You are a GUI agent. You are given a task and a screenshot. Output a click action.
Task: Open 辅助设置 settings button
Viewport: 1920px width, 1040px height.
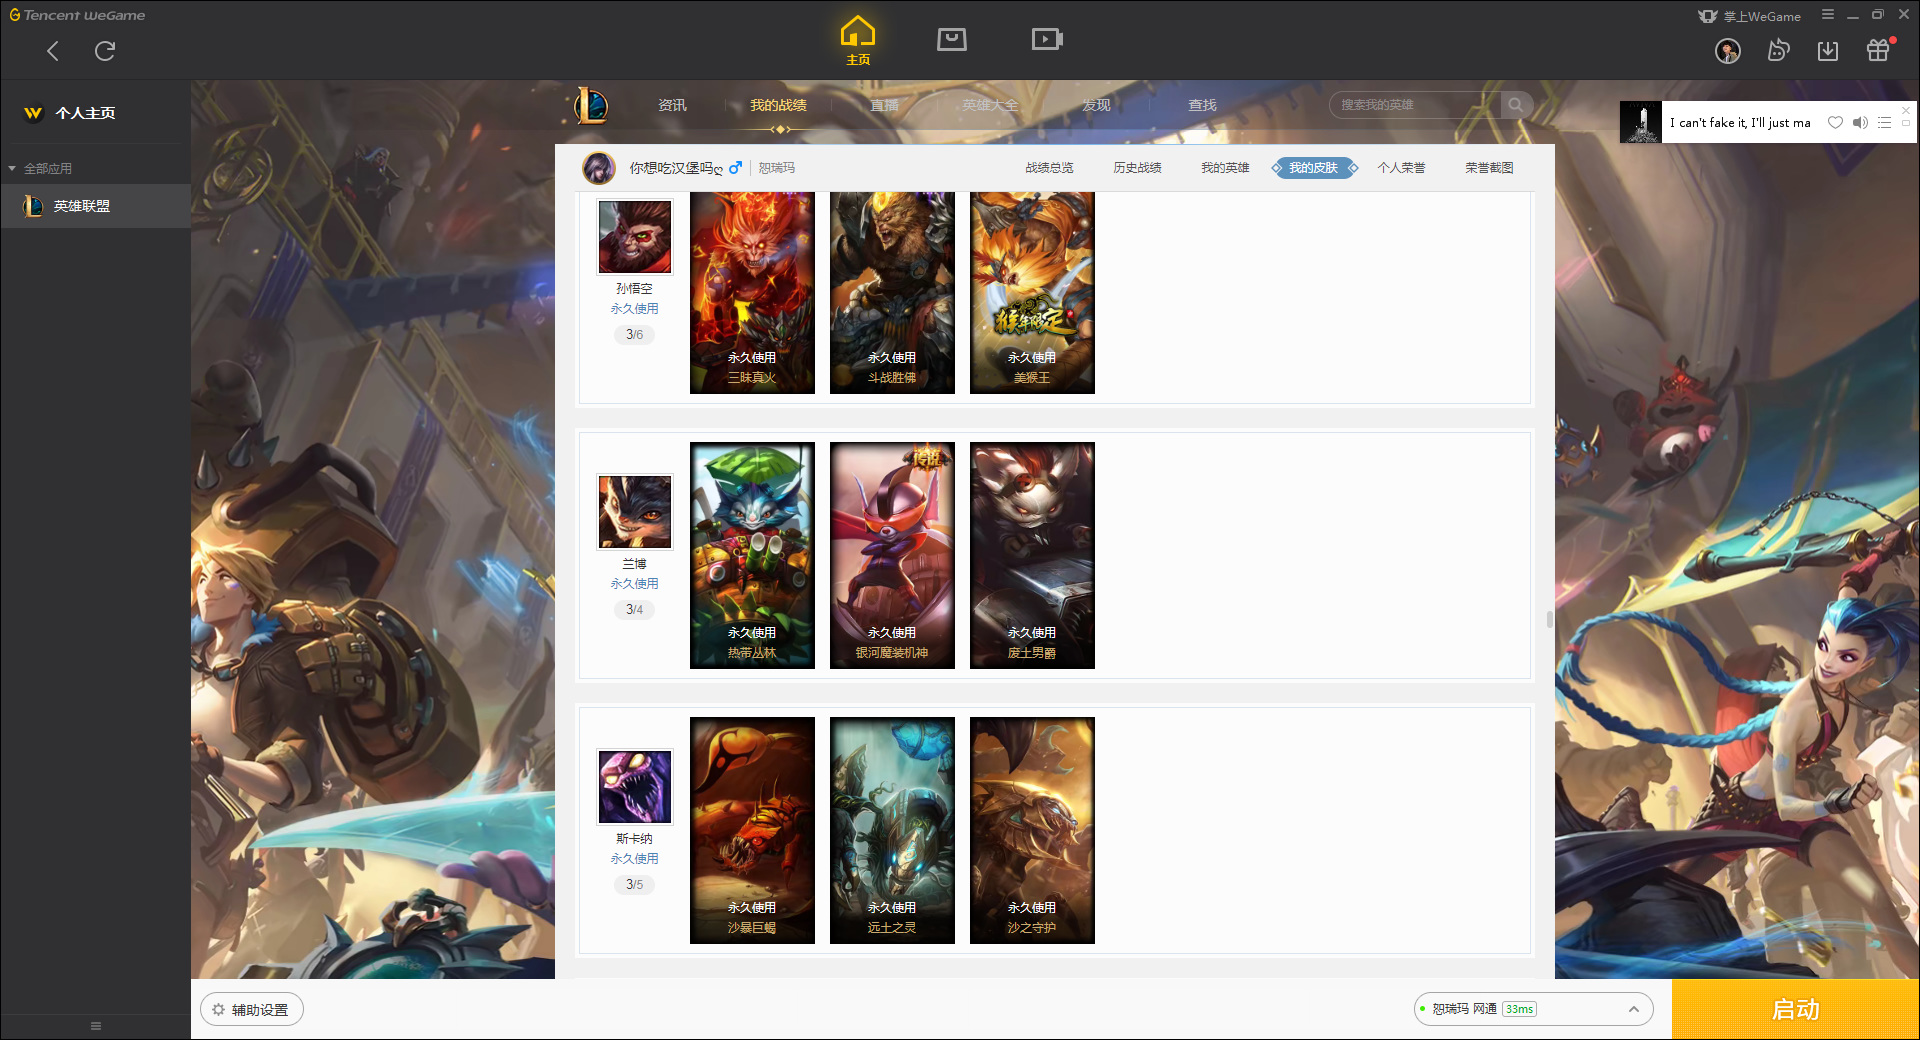point(252,1010)
